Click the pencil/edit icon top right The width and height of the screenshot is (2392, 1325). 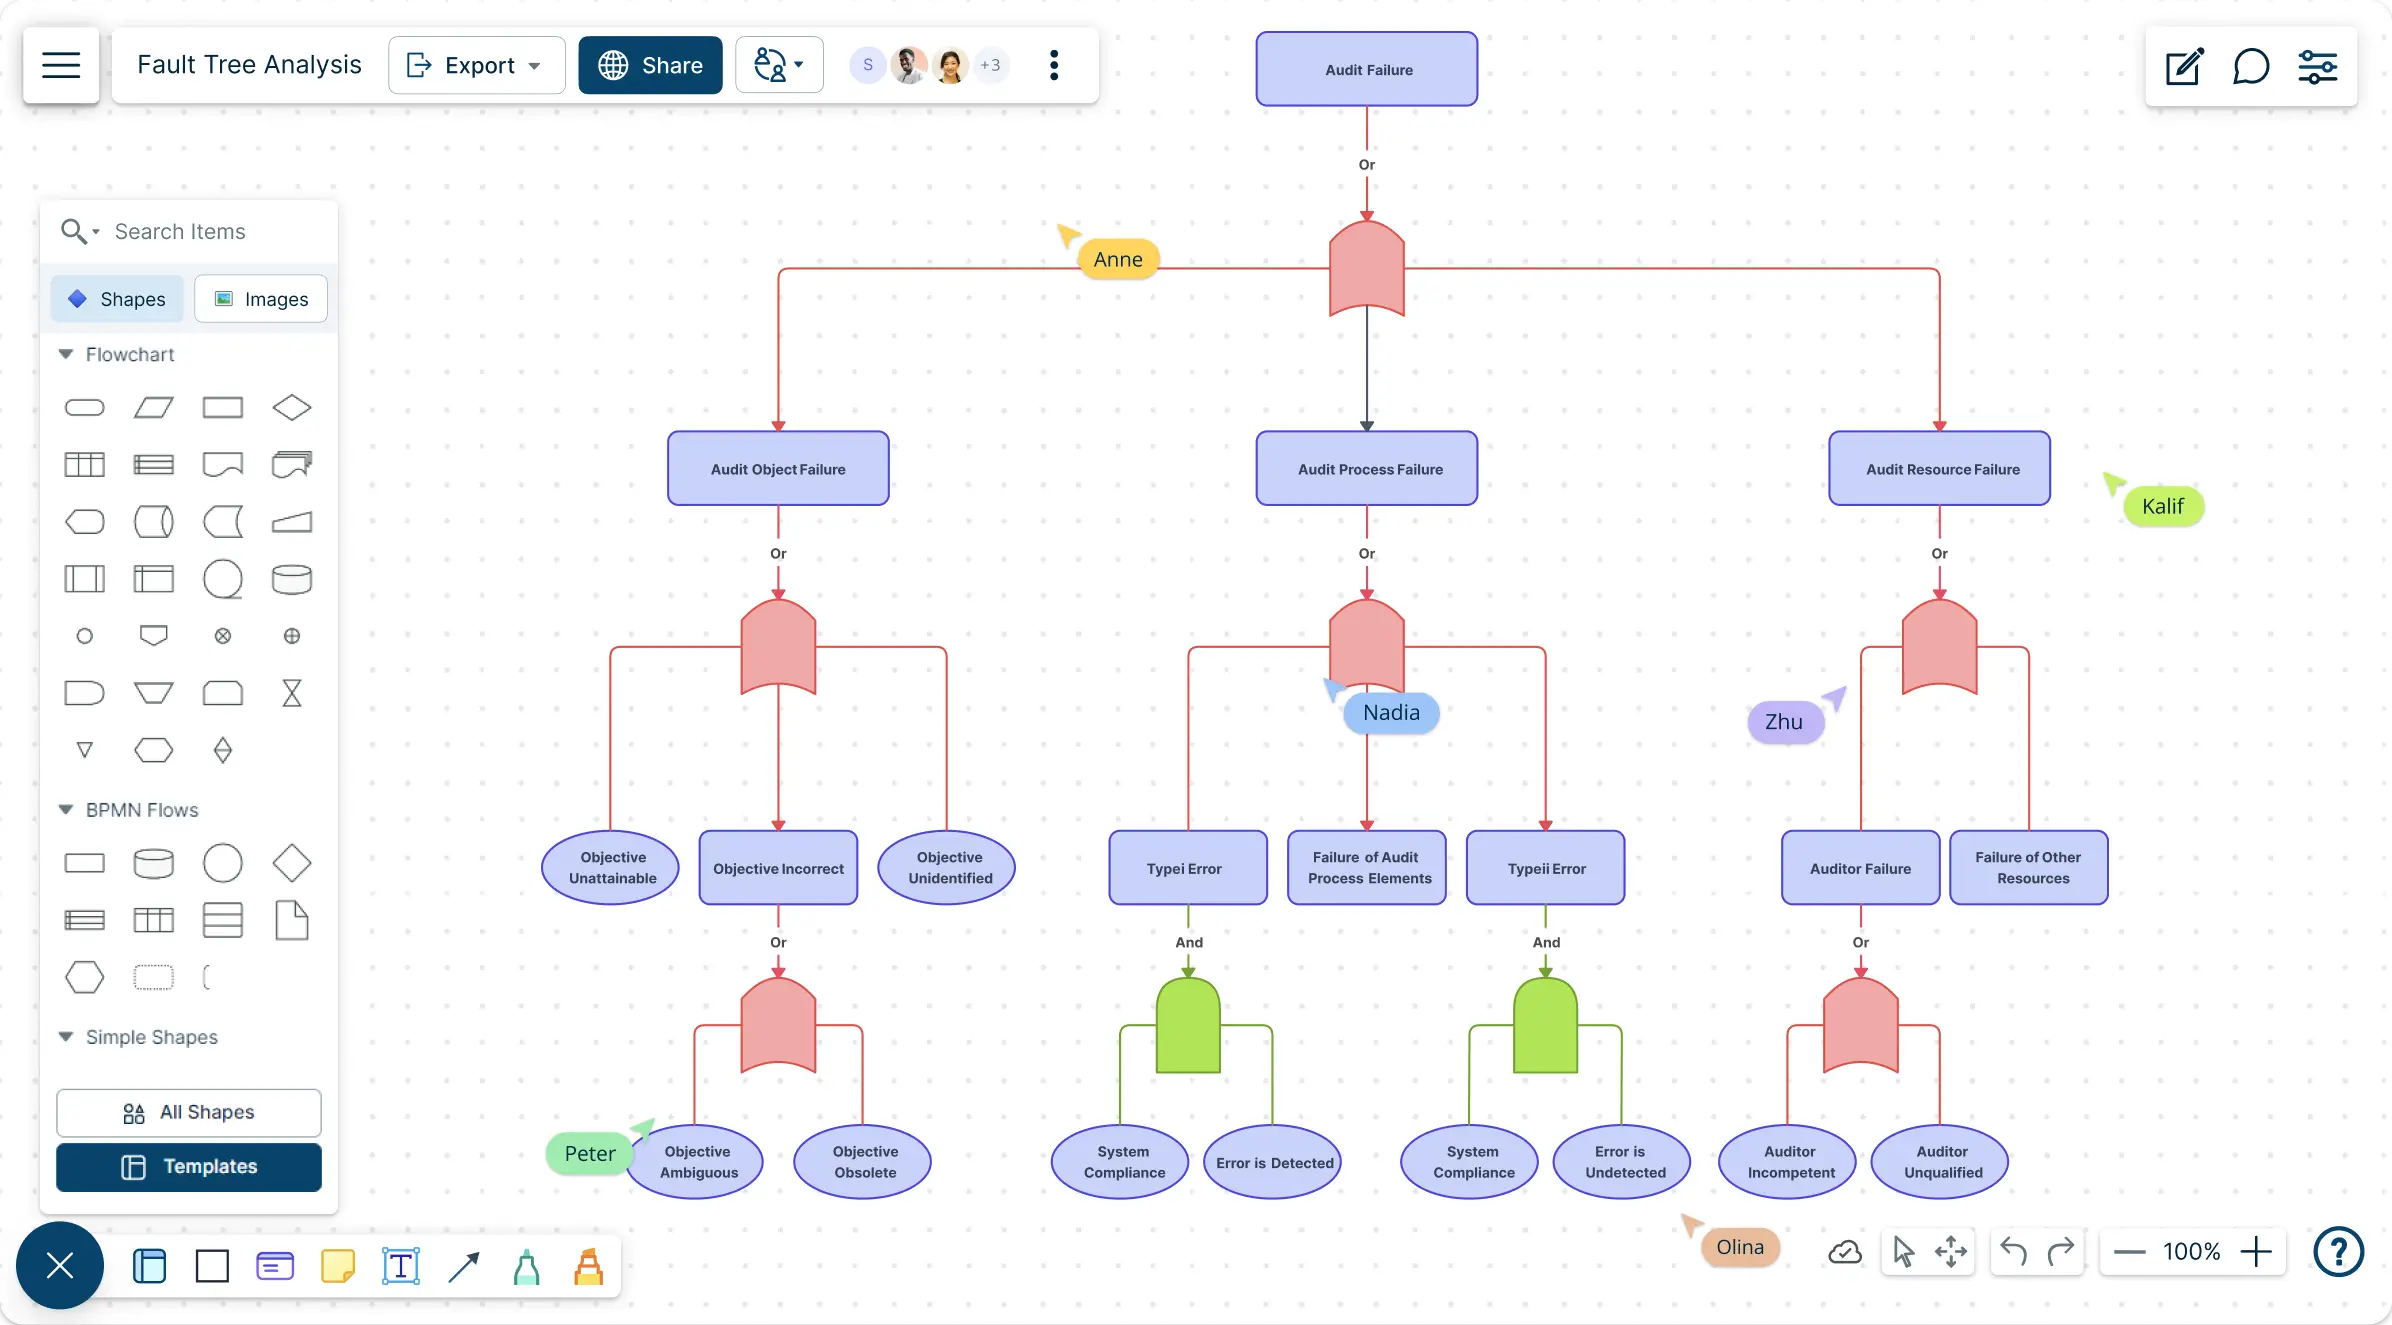point(2185,65)
